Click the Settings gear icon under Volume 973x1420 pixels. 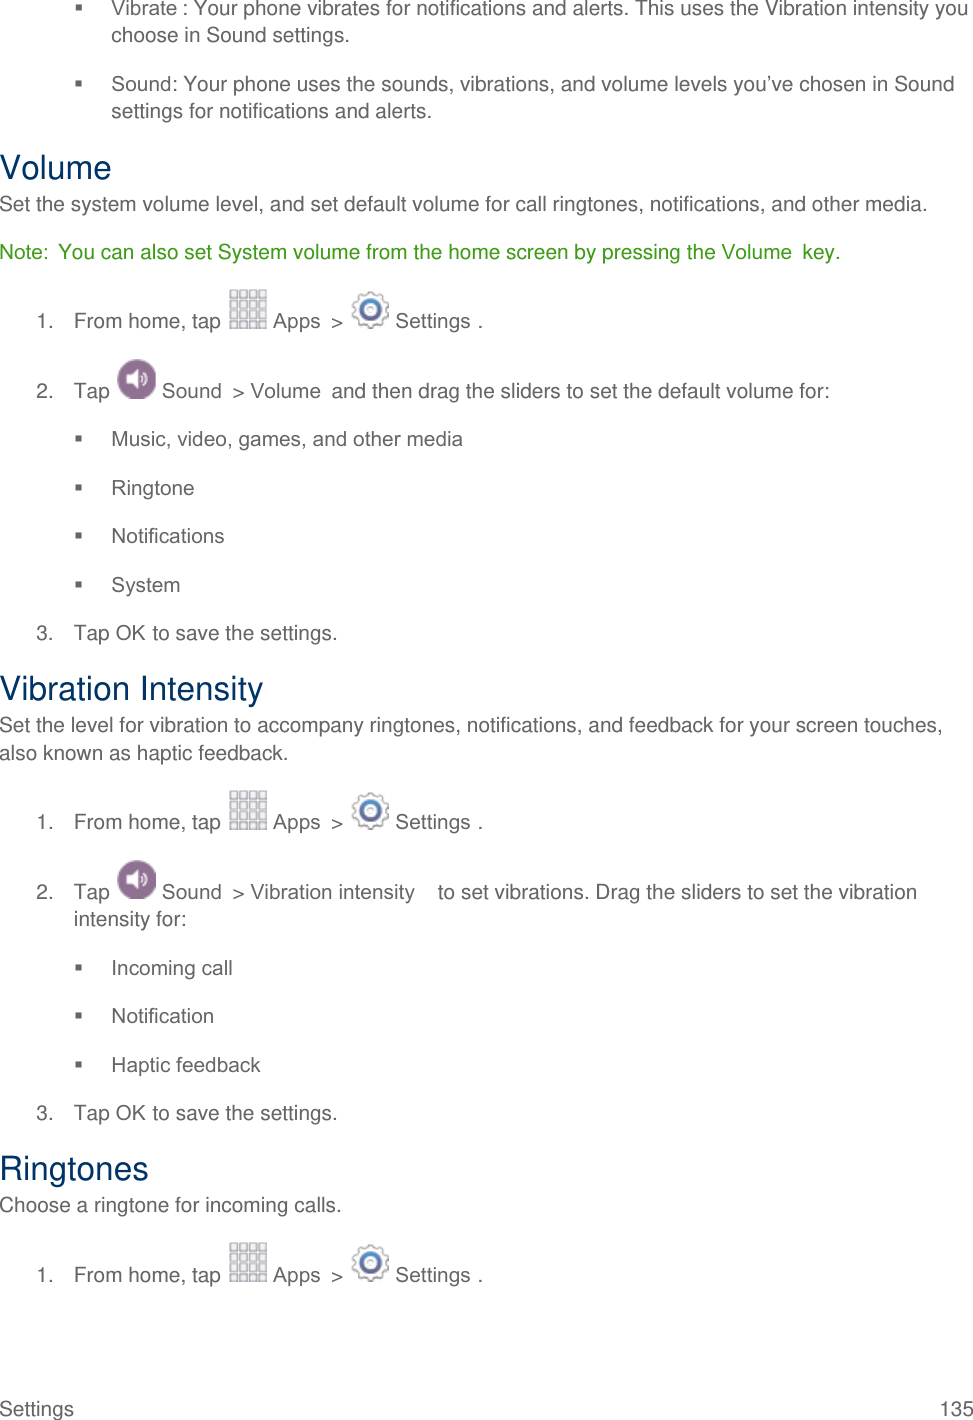click(x=370, y=310)
